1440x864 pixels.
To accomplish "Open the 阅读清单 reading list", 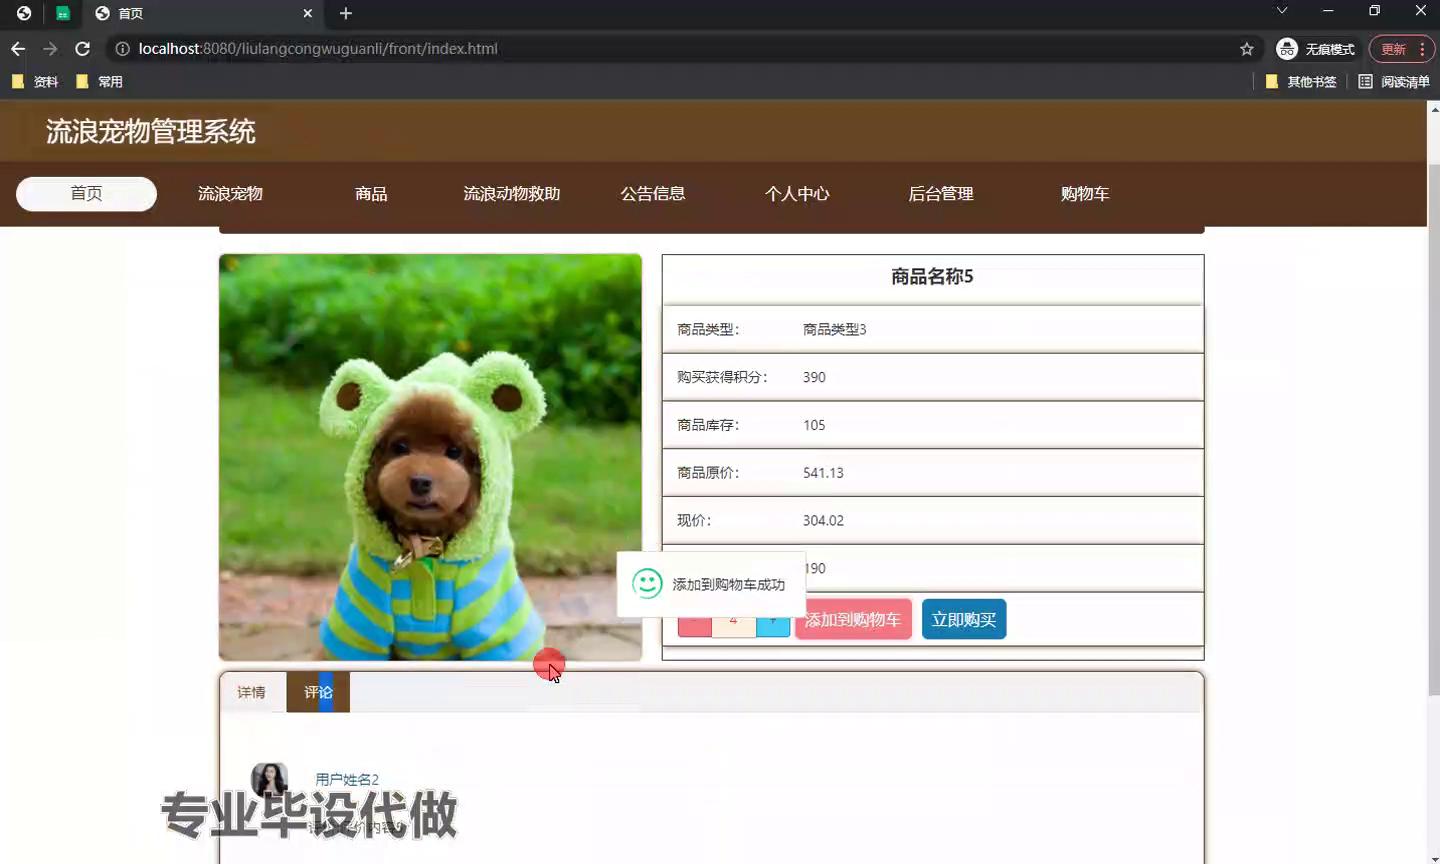I will point(1394,82).
